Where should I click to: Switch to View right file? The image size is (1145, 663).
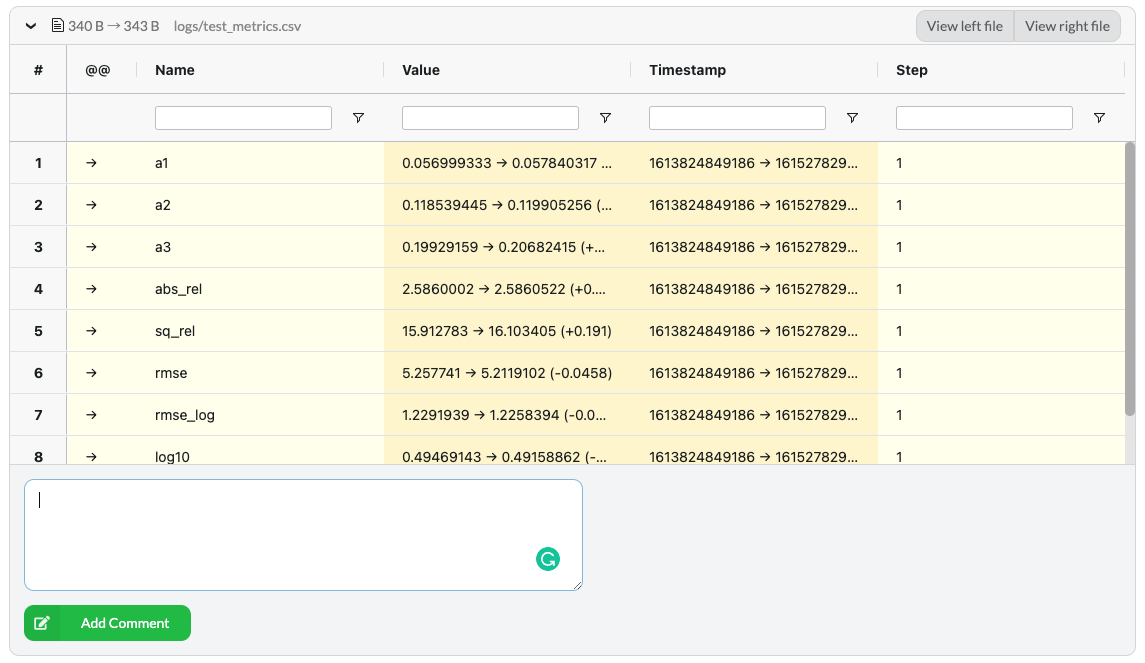[x=1067, y=25]
